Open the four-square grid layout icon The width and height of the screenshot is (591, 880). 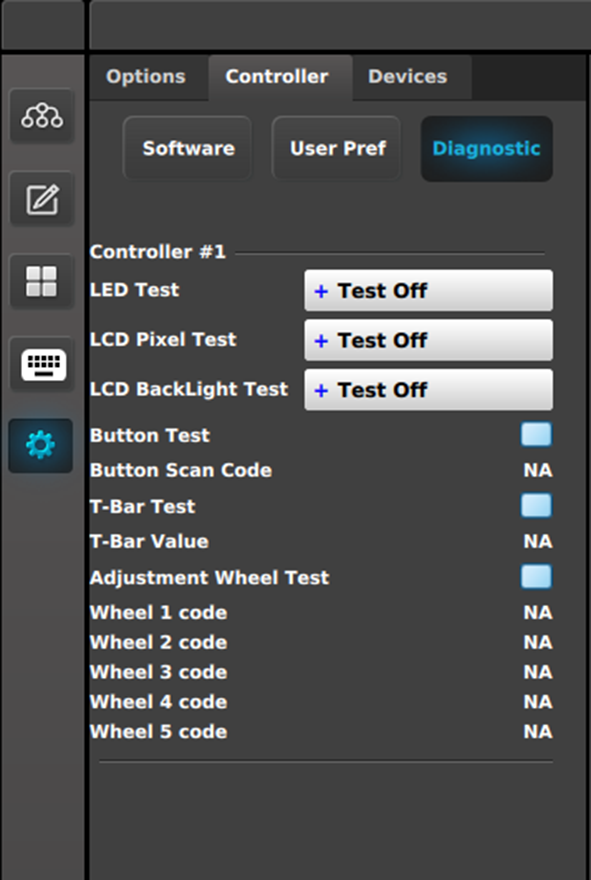point(42,281)
